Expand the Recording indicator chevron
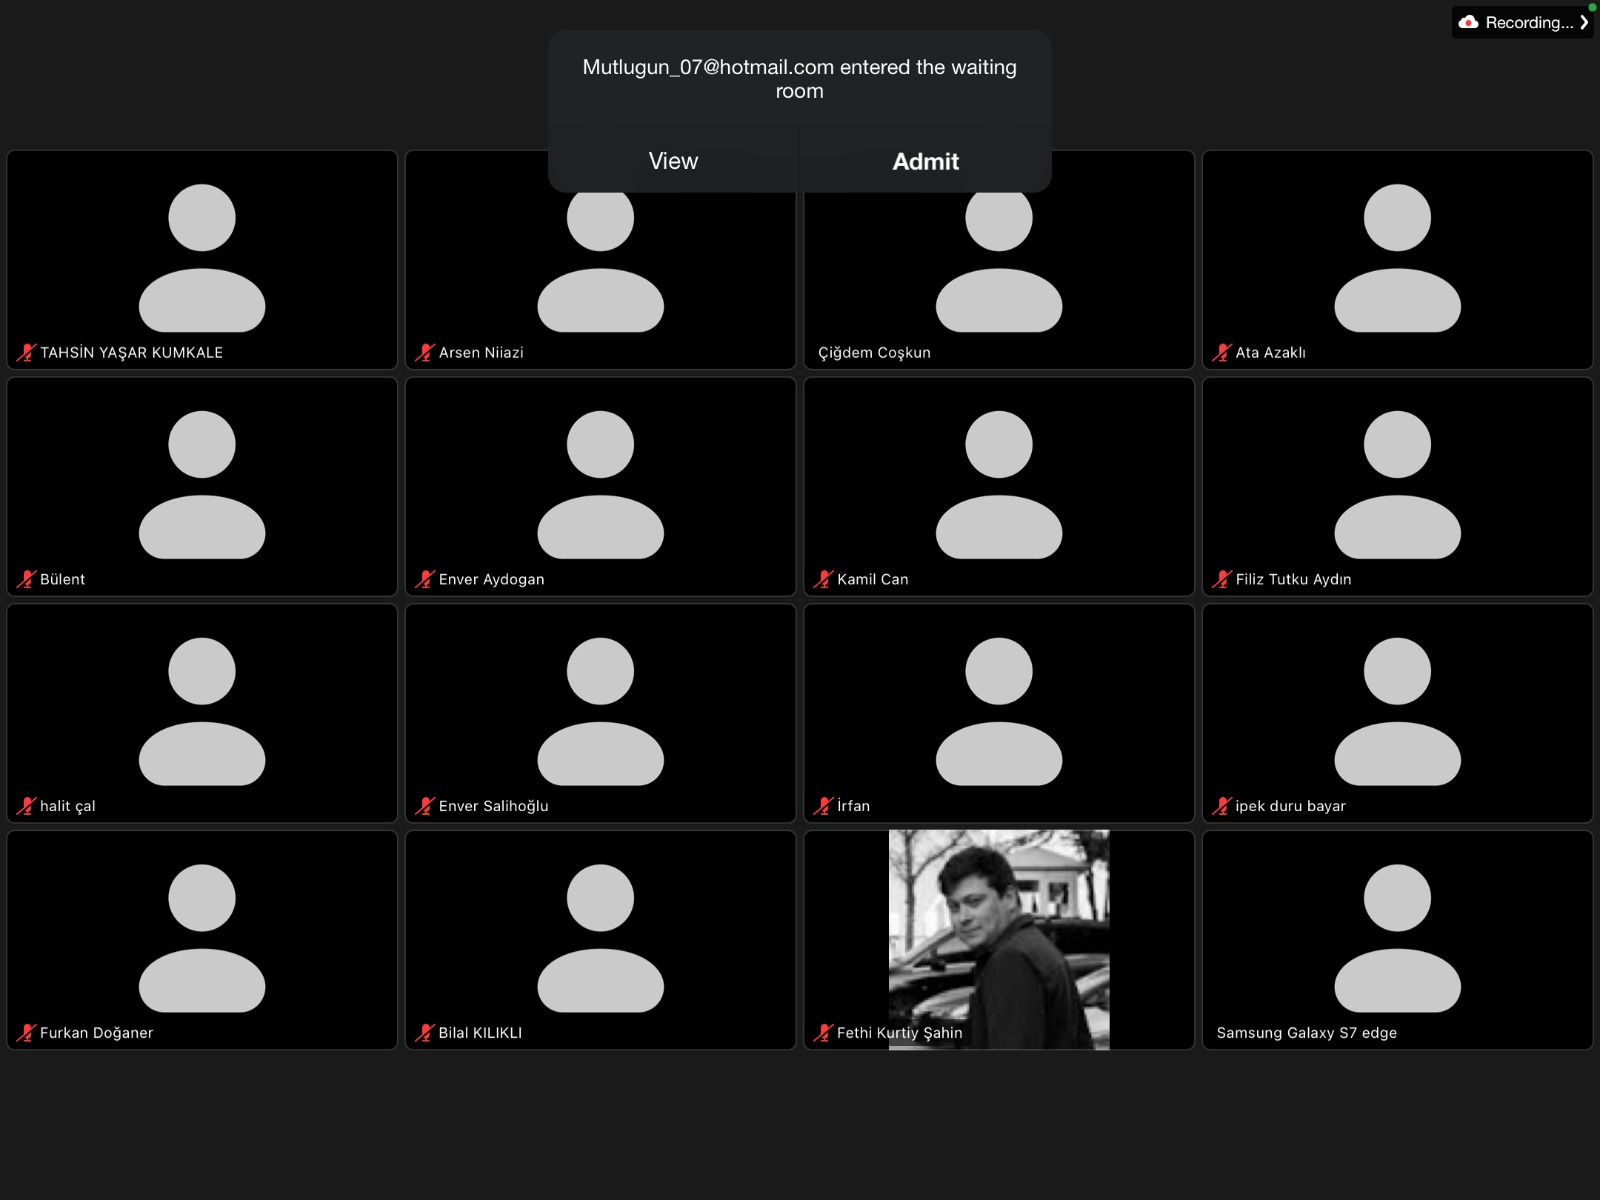The width and height of the screenshot is (1600, 1200). coord(1584,22)
